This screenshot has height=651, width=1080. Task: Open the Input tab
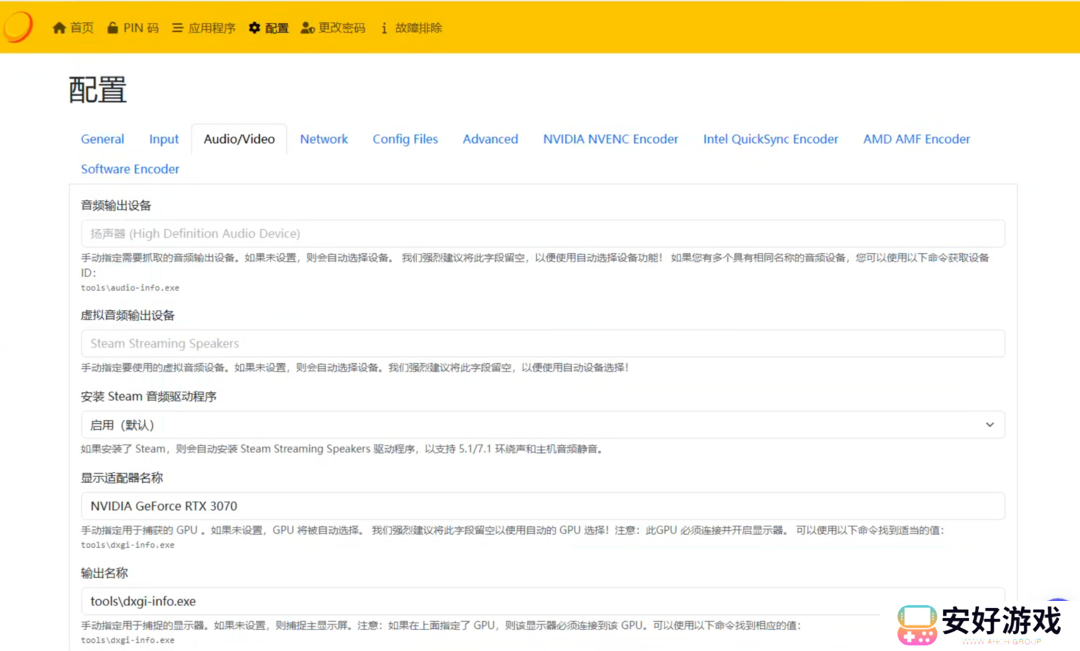pos(164,139)
